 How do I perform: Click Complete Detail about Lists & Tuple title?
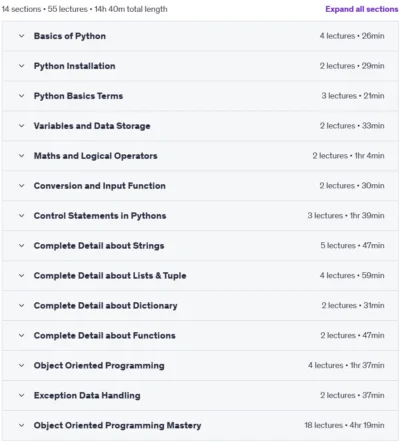pyautogui.click(x=110, y=276)
